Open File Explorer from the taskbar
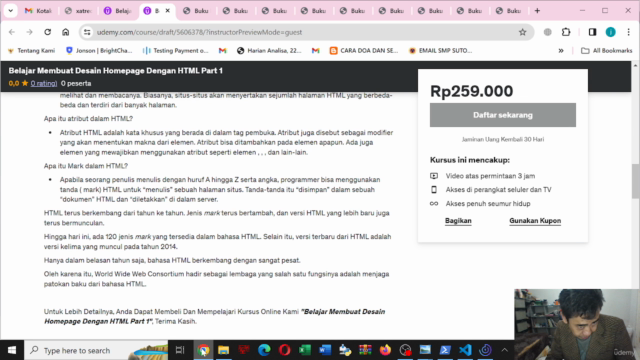Screen dimensions: 640x360 click(224, 350)
